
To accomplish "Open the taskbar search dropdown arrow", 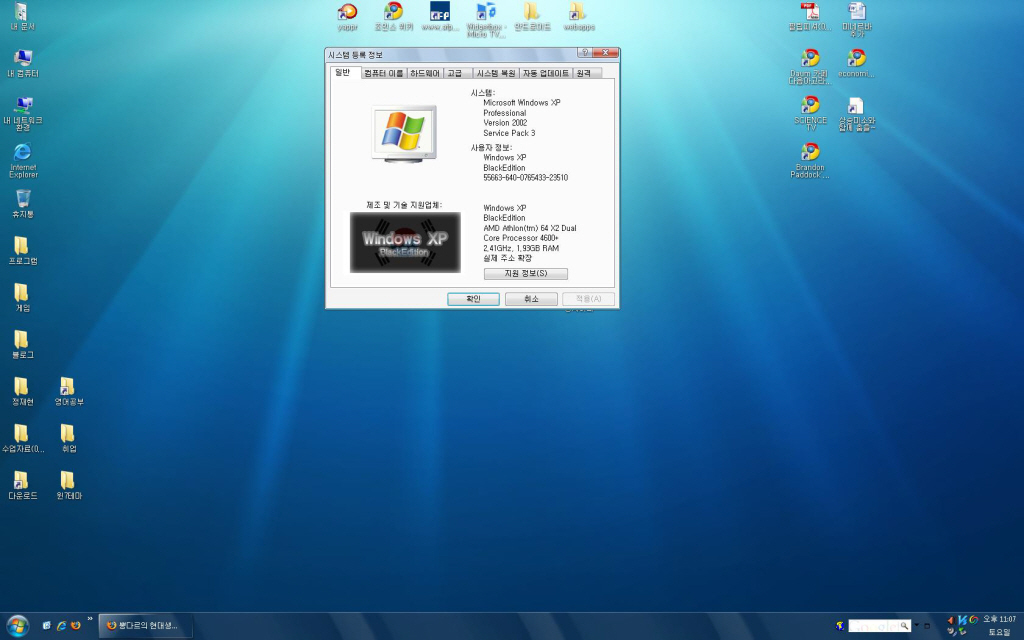I will coord(916,626).
